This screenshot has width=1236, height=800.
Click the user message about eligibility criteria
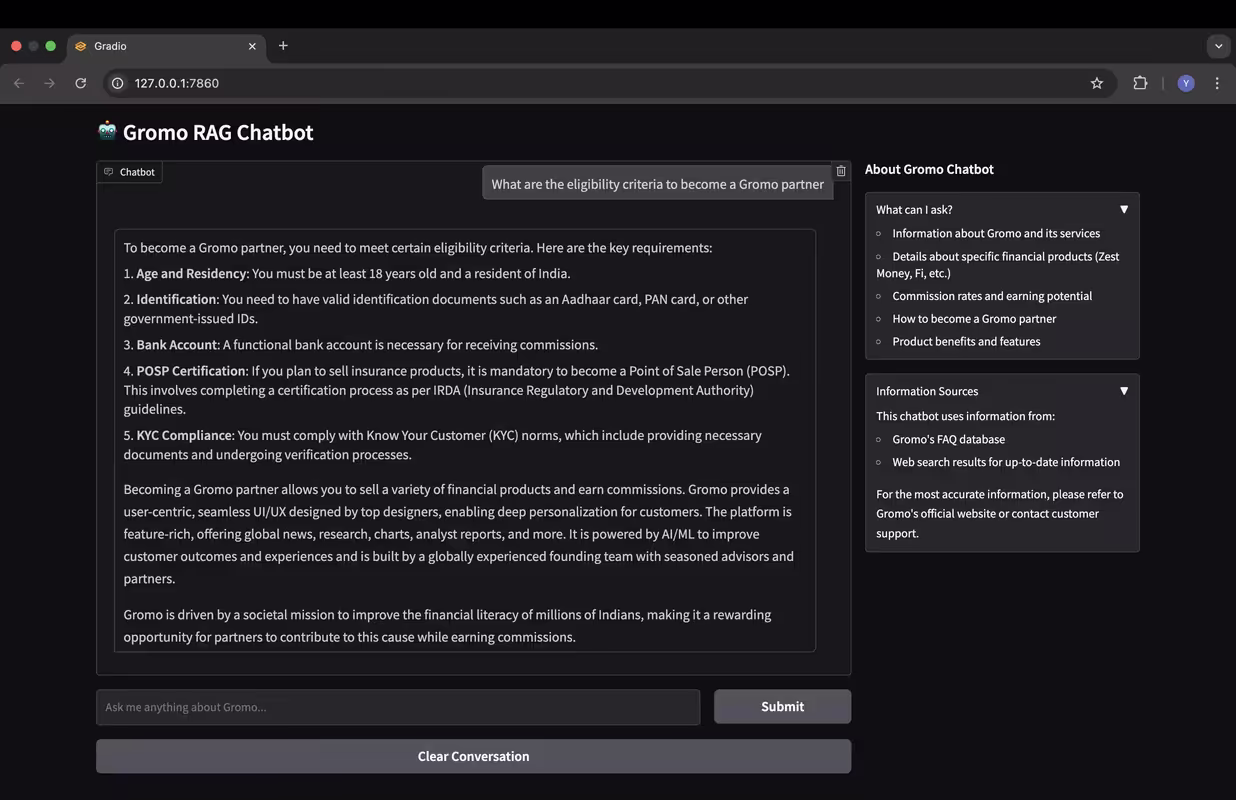click(658, 184)
